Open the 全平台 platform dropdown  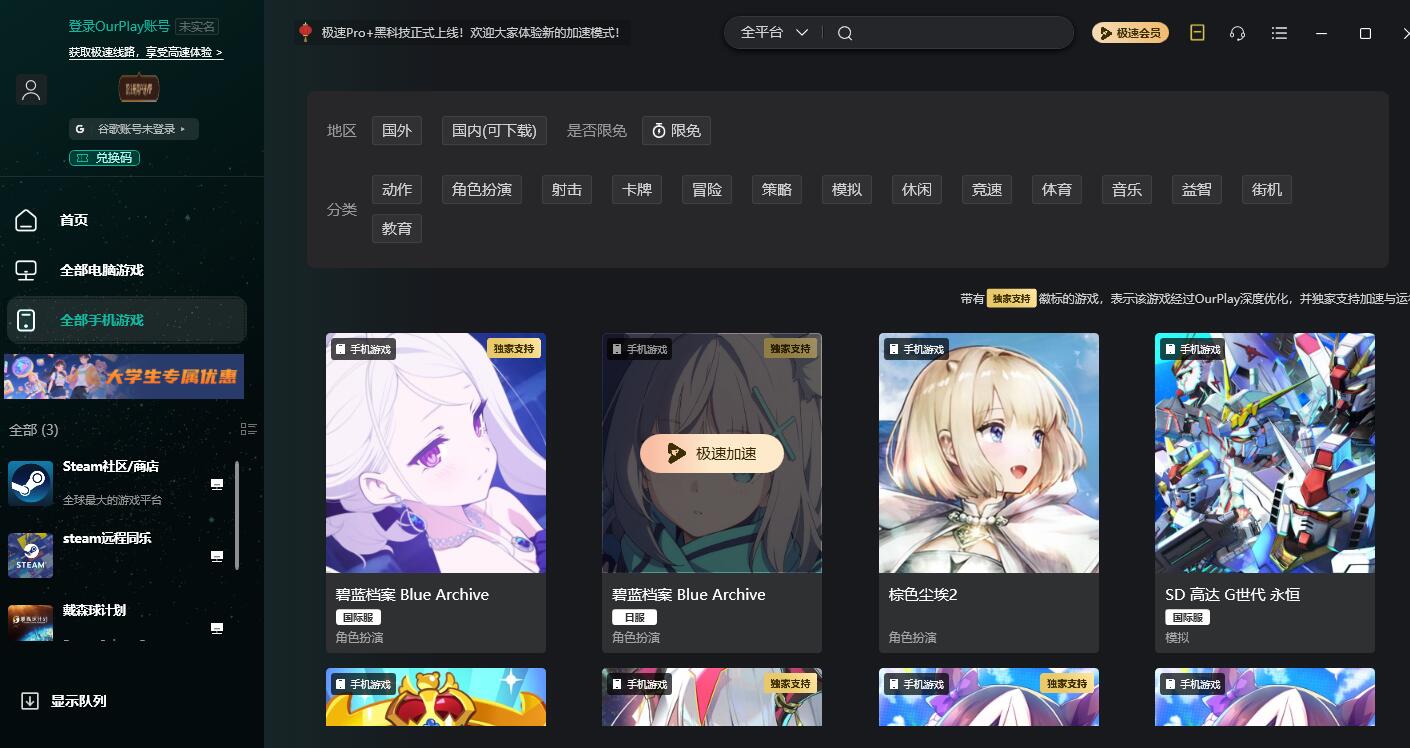pos(774,33)
